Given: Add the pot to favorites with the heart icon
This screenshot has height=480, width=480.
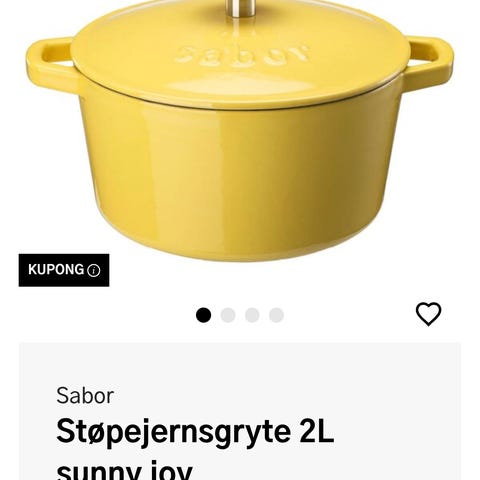Looking at the screenshot, I should (x=428, y=314).
